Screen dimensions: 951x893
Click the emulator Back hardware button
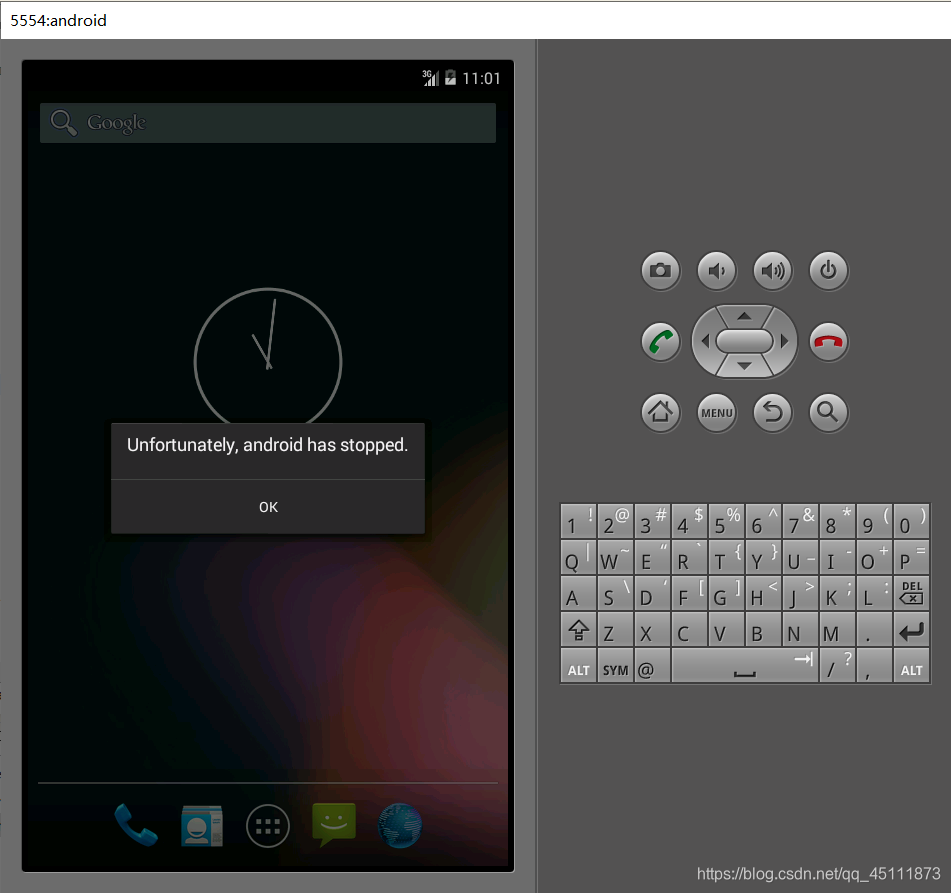pos(772,413)
